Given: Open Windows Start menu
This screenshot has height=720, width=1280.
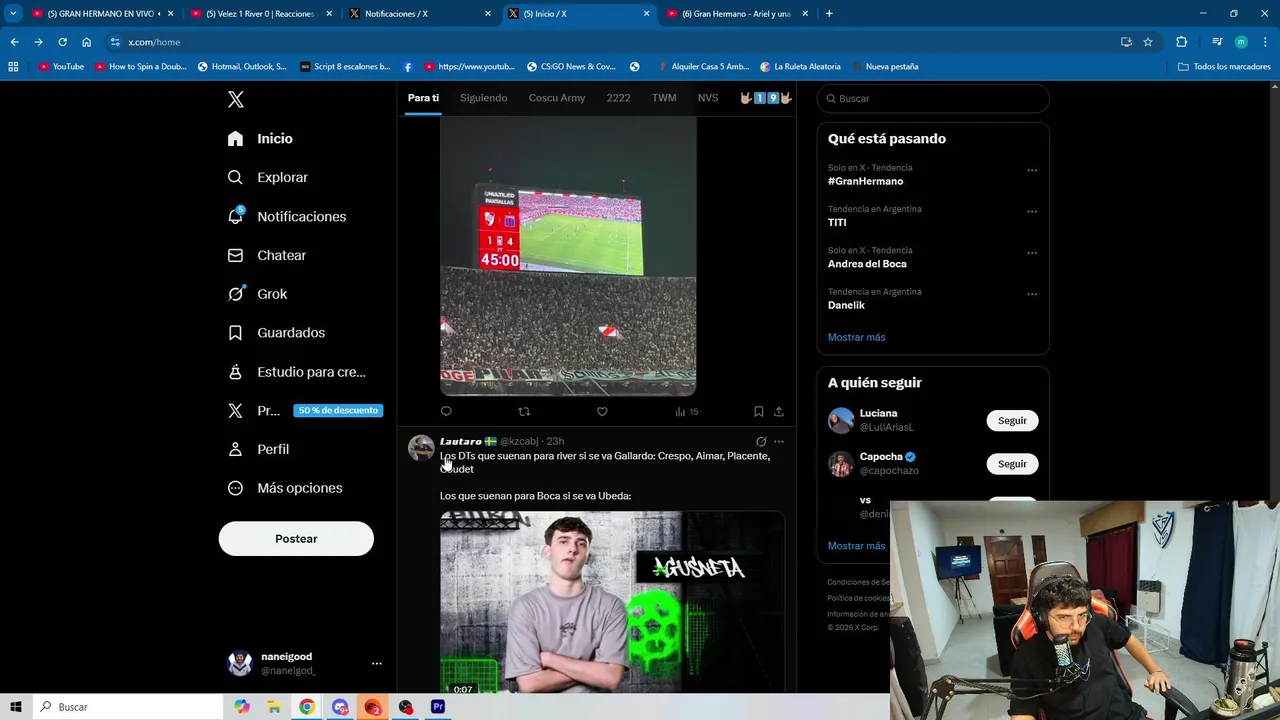Looking at the screenshot, I should click(16, 707).
